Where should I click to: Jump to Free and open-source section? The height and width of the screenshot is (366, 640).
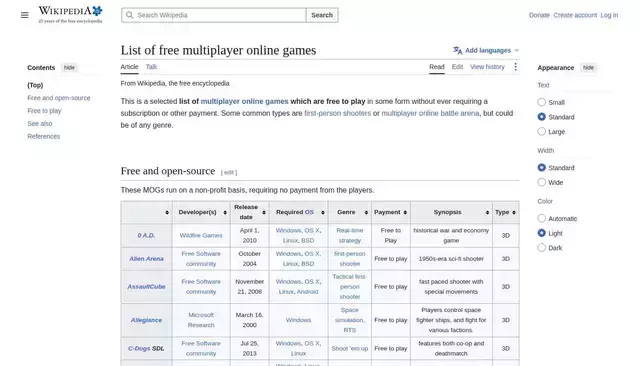(x=59, y=98)
